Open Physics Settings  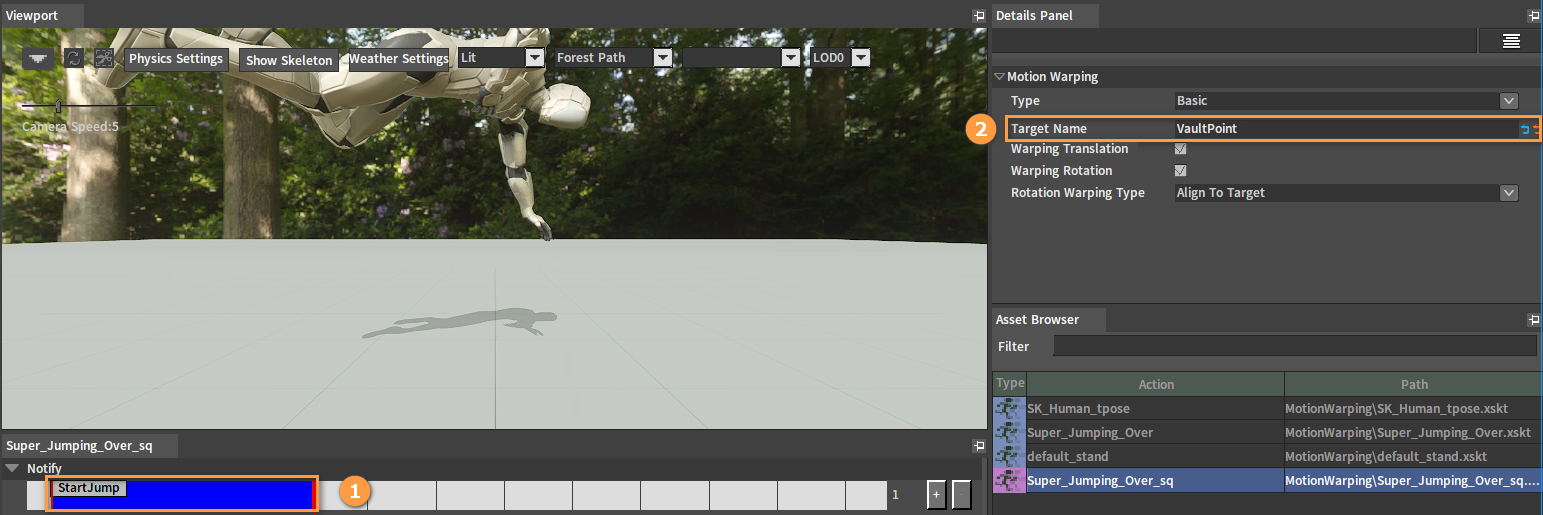pos(176,59)
